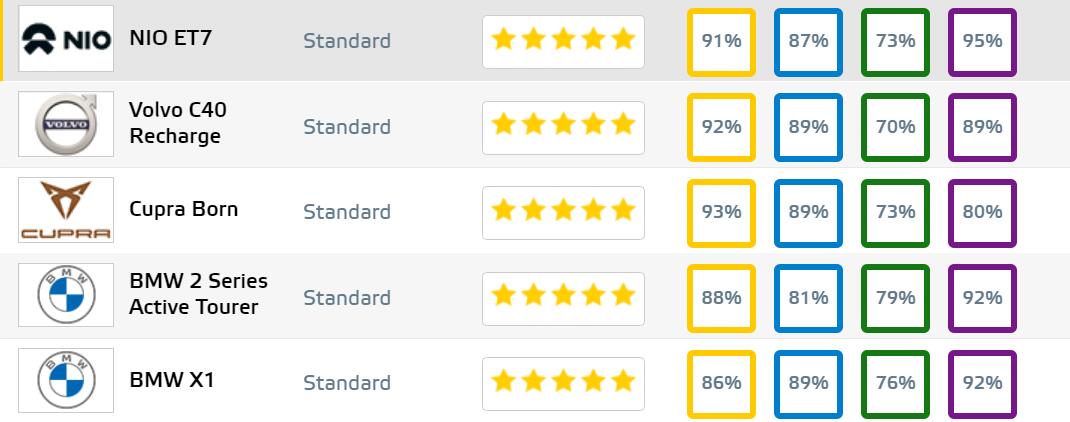Click NIO ET7 yellow 91% score box
The height and width of the screenshot is (422, 1070).
(x=721, y=41)
